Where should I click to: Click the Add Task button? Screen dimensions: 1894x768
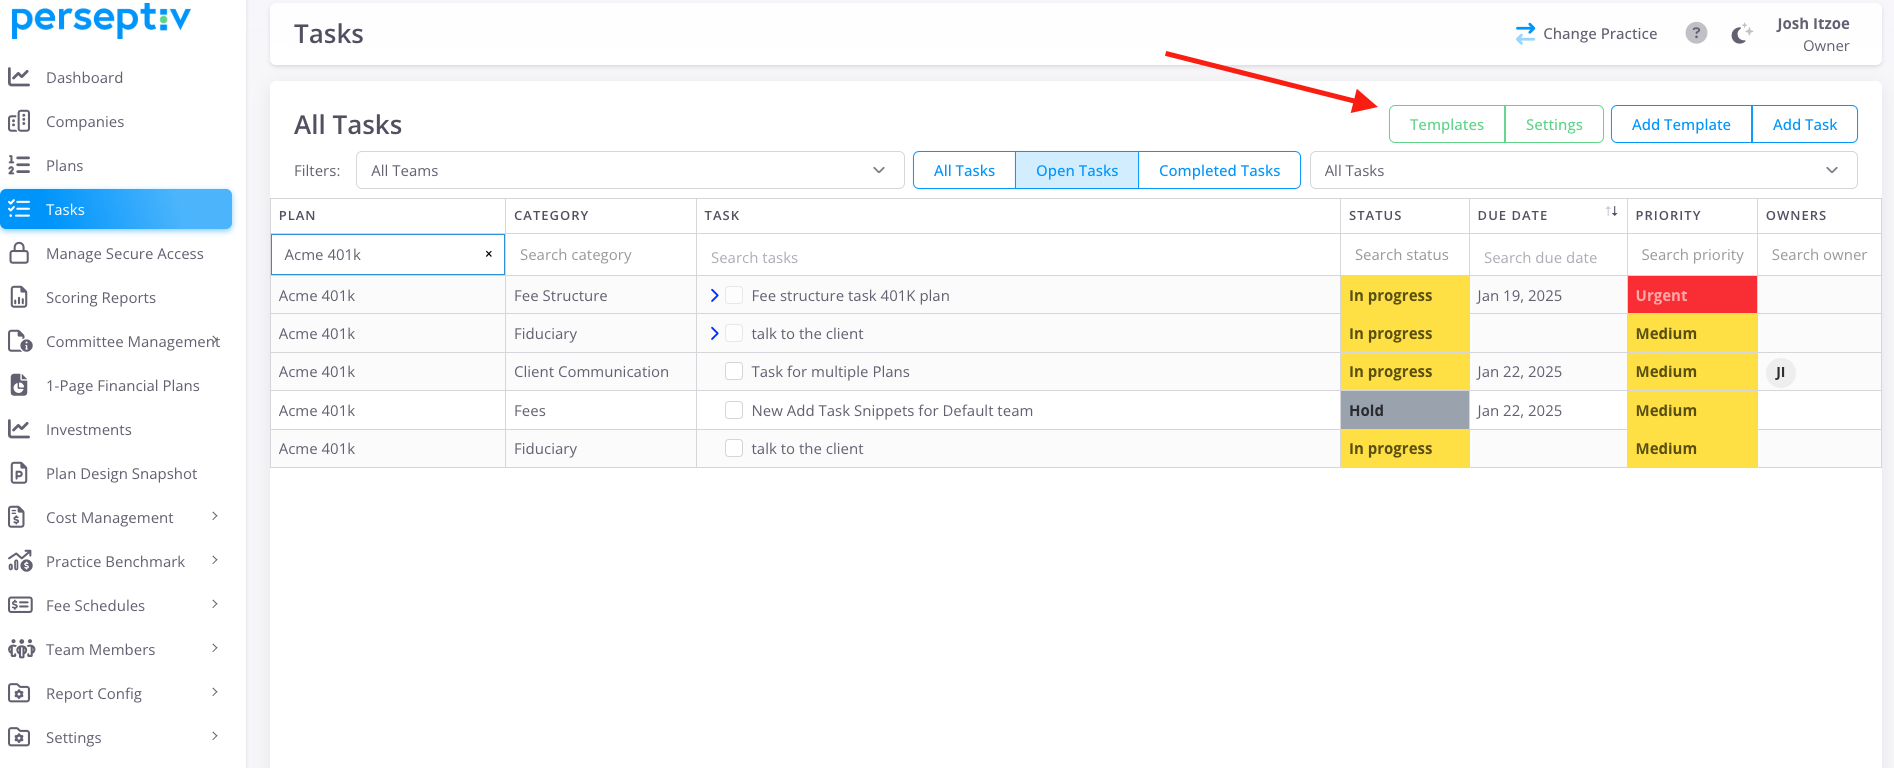coord(1804,124)
